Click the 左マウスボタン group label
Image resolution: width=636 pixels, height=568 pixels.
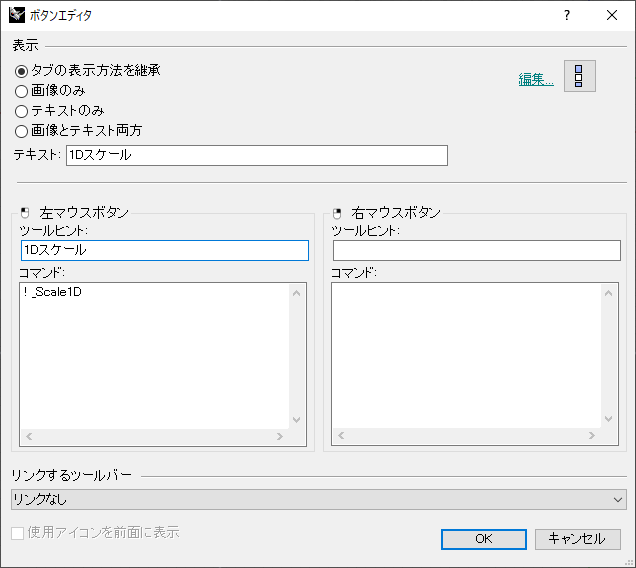point(84,213)
